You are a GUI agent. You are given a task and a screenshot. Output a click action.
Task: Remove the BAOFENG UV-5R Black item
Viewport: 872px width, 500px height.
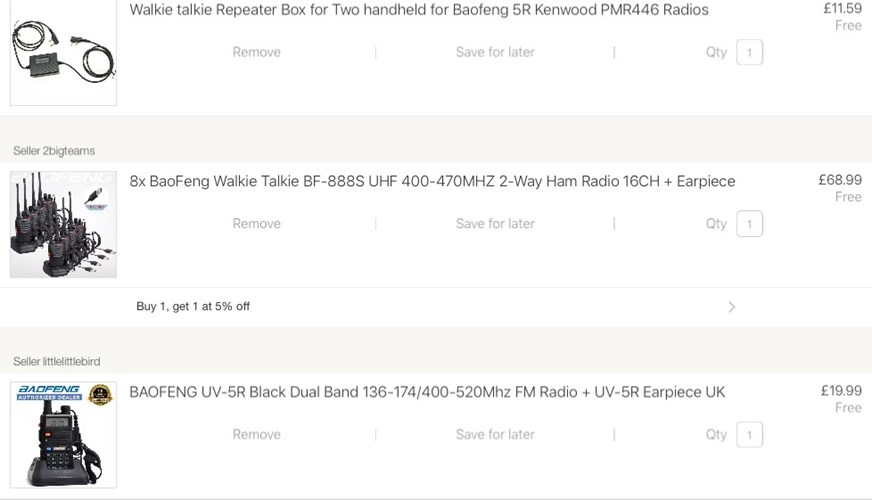256,434
